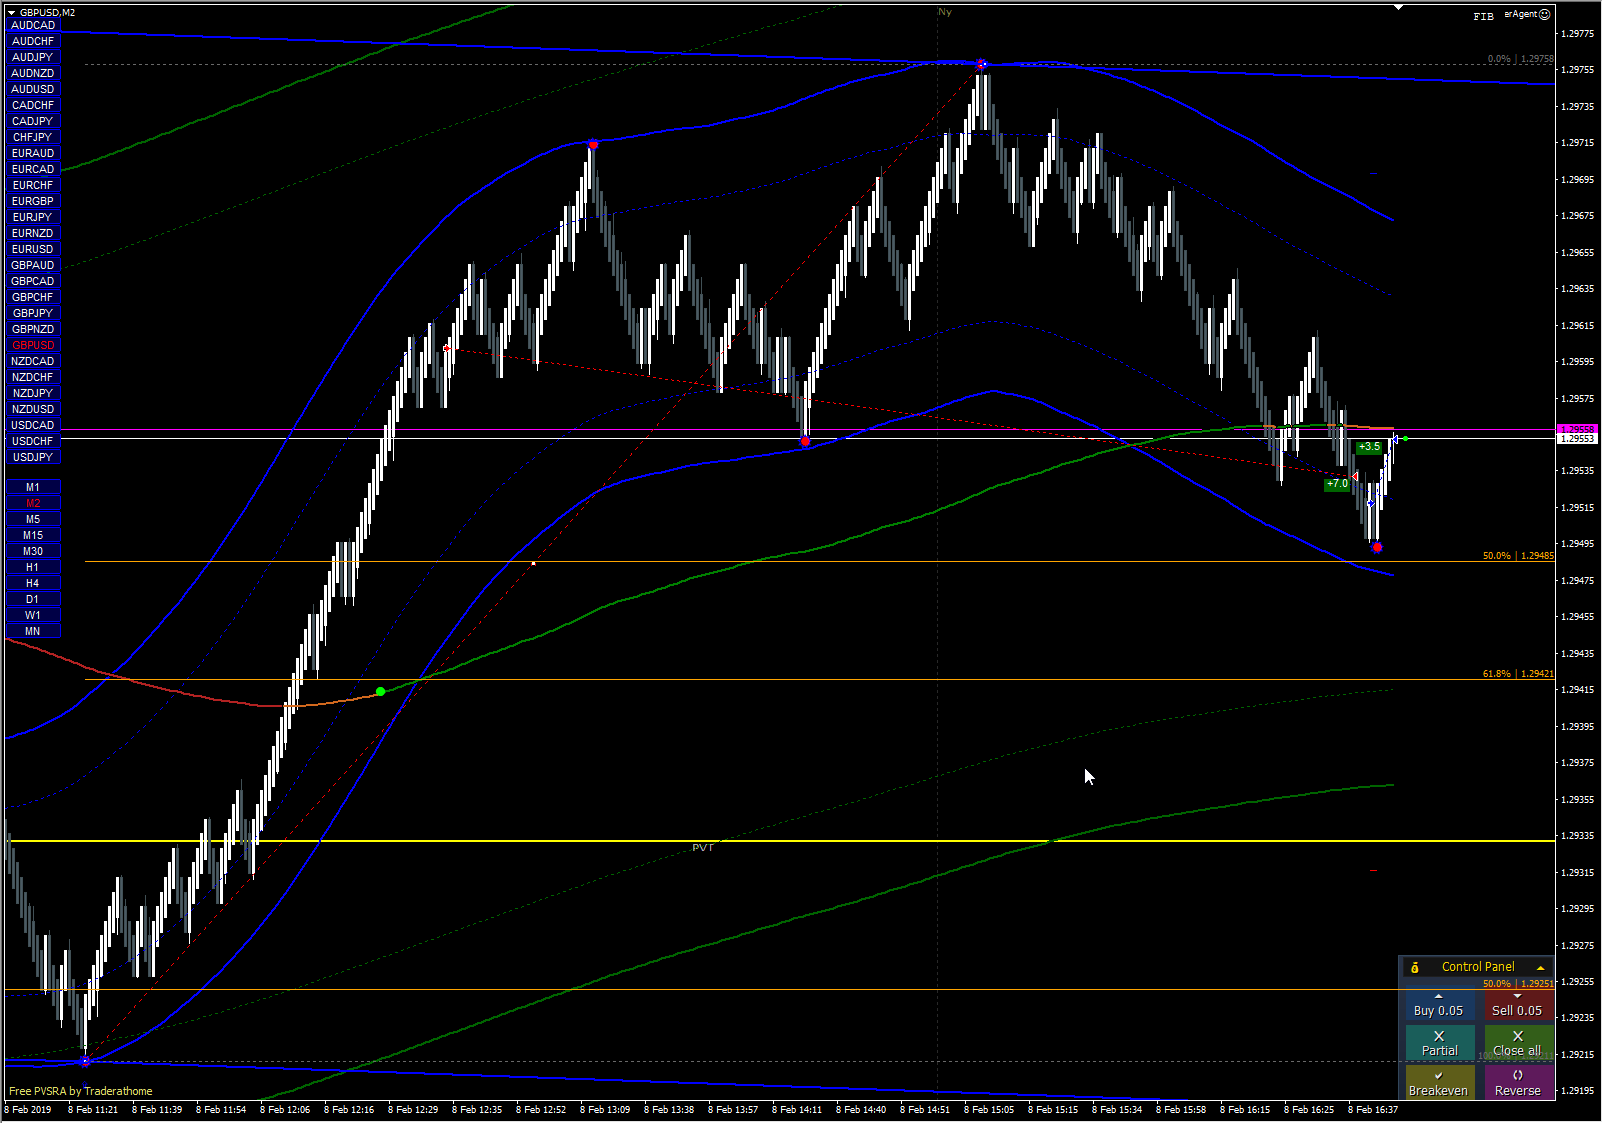Select the USDJPY symbol button
This screenshot has height=1123, width=1603.
tap(33, 457)
